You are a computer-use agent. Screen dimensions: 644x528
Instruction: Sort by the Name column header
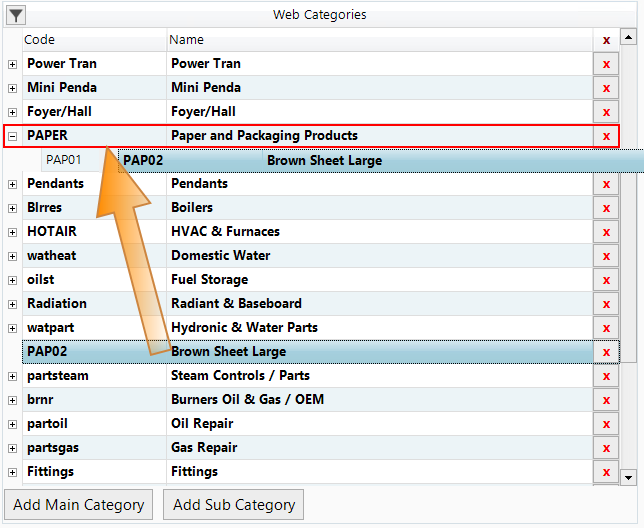380,40
